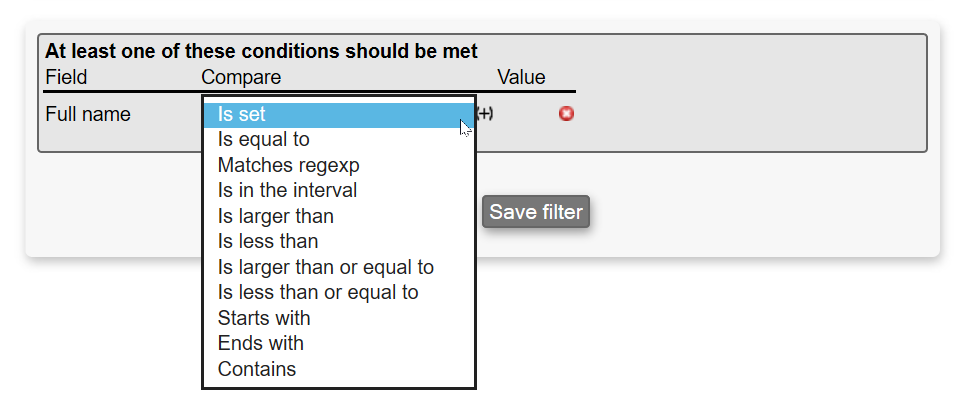The image size is (963, 417).
Task: Click the (+) add condition icon
Action: click(x=485, y=114)
